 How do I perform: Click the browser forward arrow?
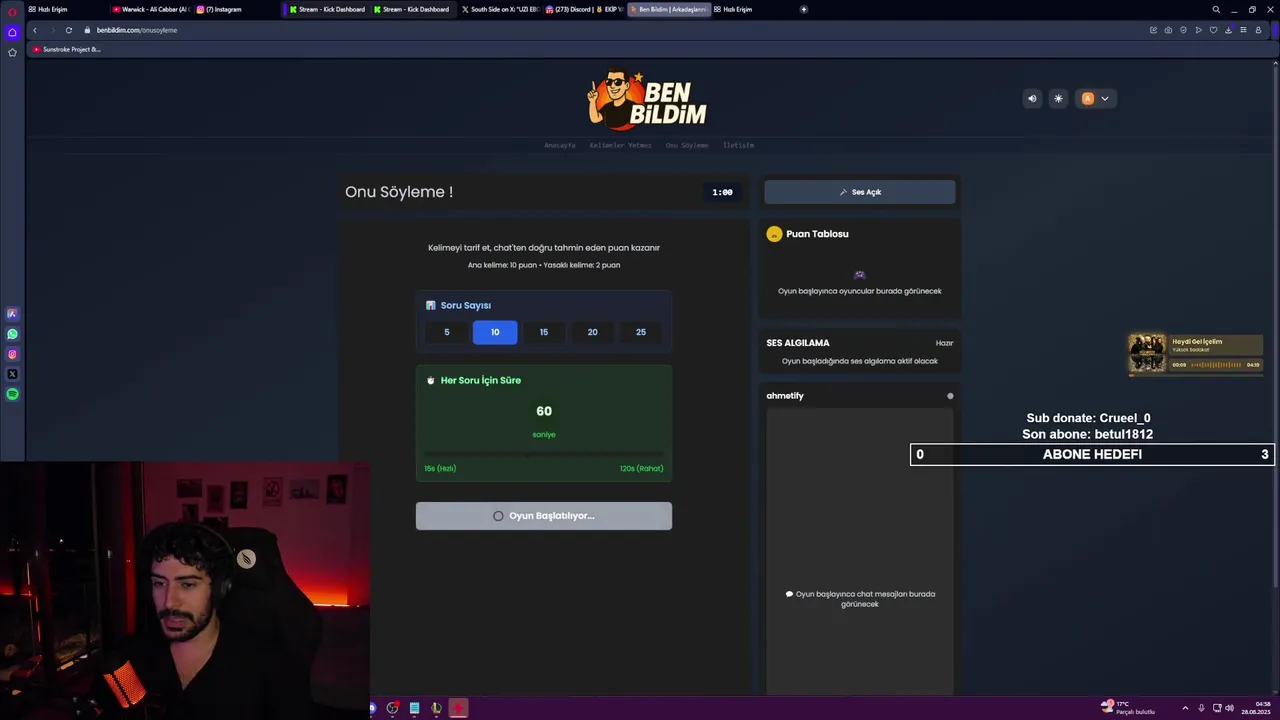(x=51, y=30)
